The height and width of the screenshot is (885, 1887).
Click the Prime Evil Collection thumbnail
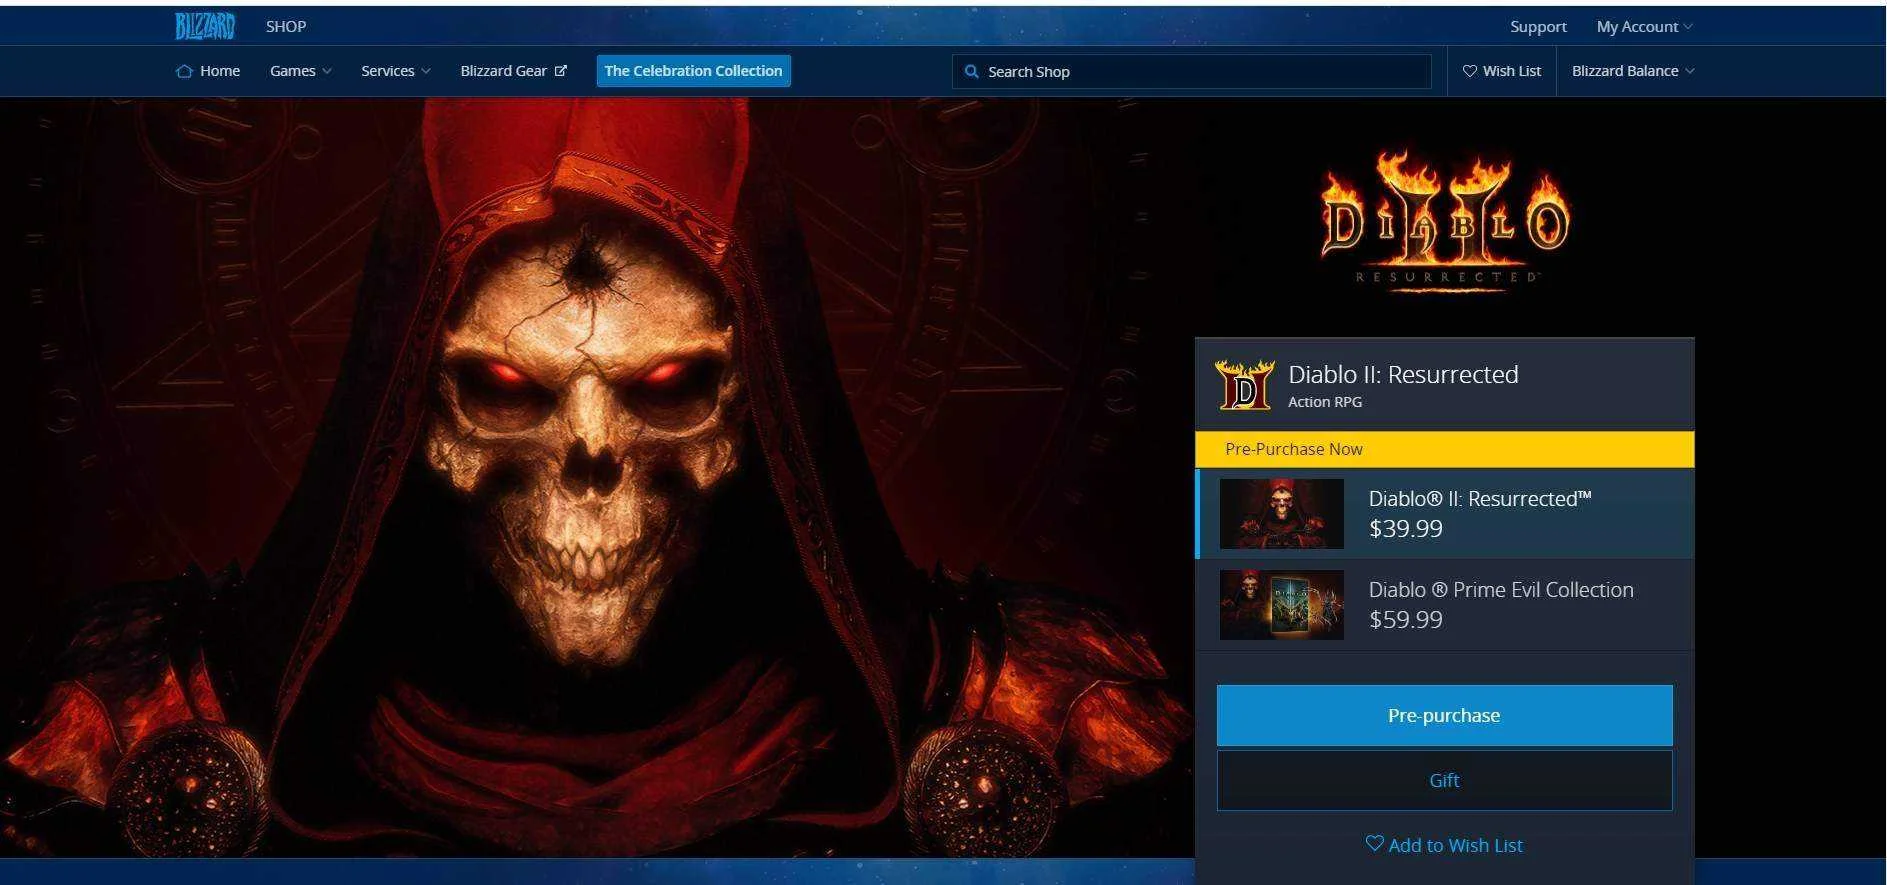[x=1281, y=605]
